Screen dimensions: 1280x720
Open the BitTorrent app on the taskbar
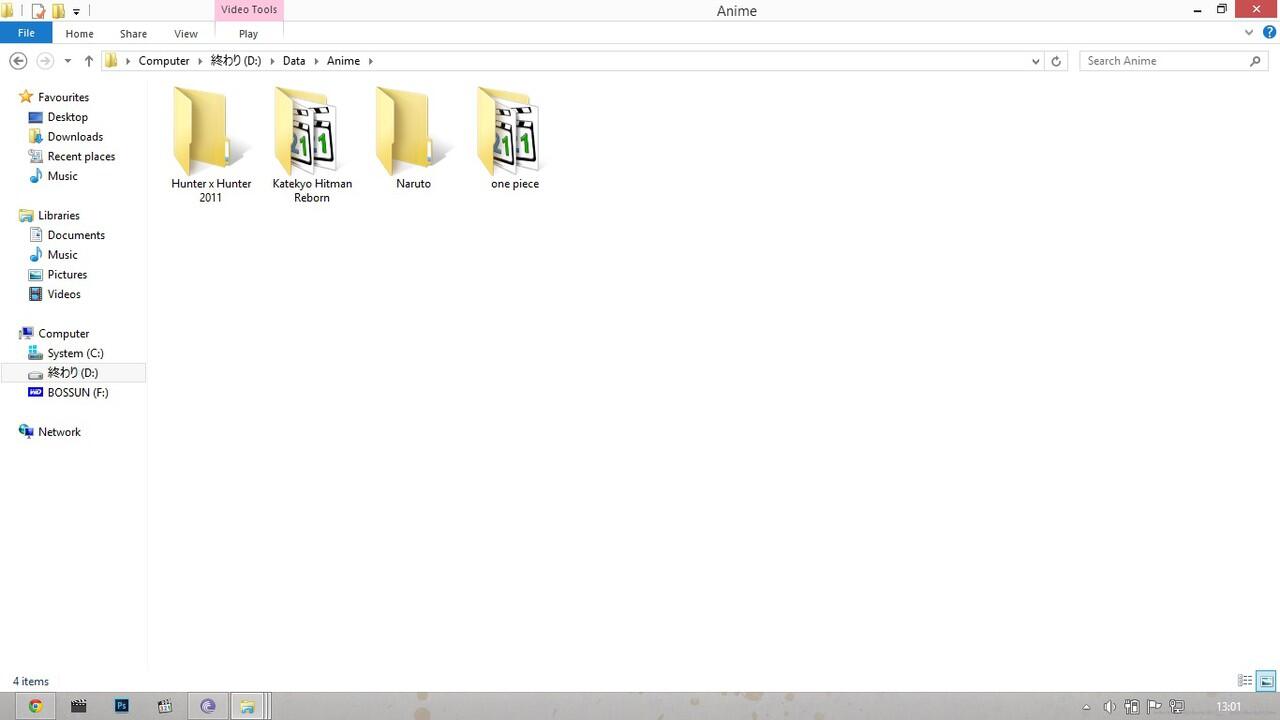pos(208,706)
